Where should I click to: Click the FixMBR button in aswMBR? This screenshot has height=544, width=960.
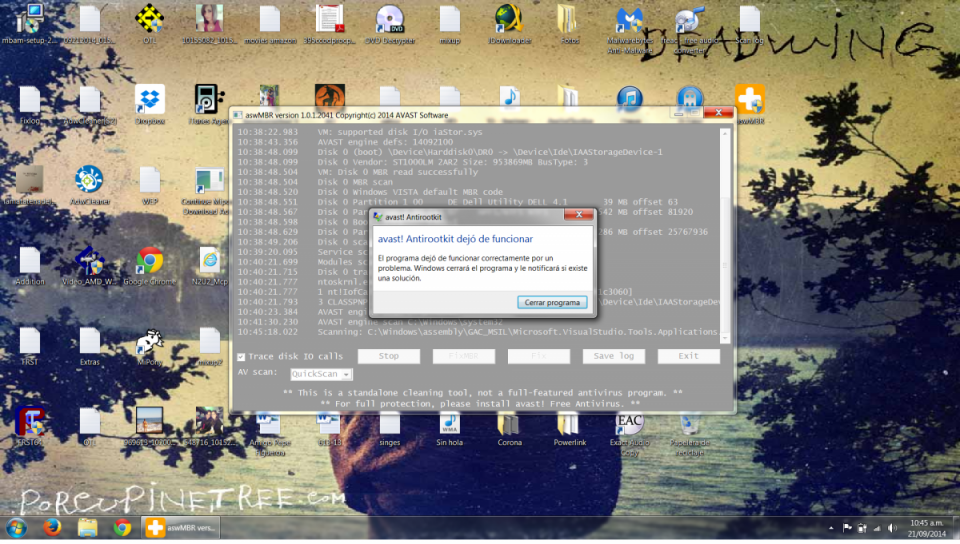[x=463, y=356]
